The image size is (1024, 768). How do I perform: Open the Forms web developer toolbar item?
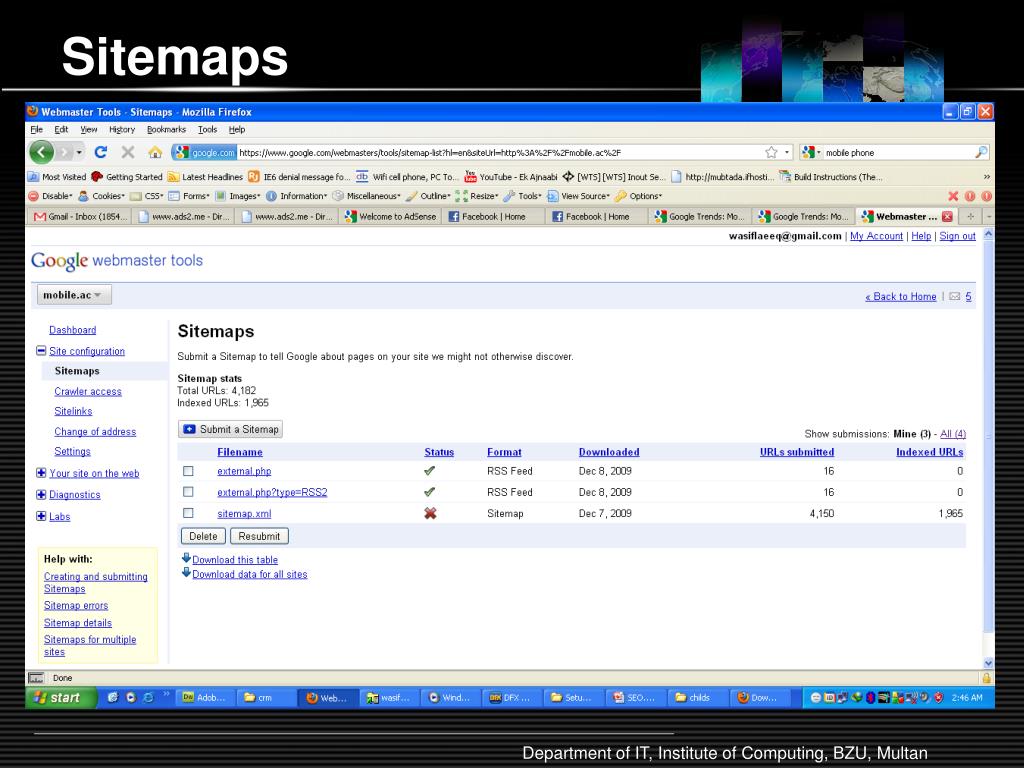point(189,196)
